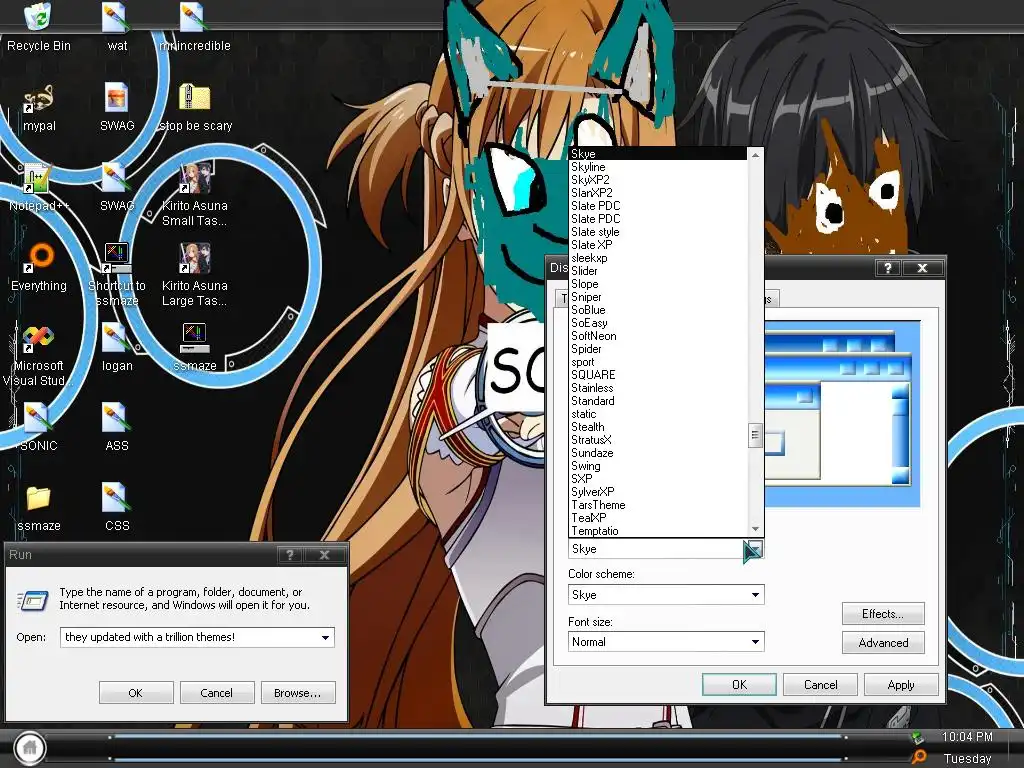Click the Effects... button

point(883,614)
